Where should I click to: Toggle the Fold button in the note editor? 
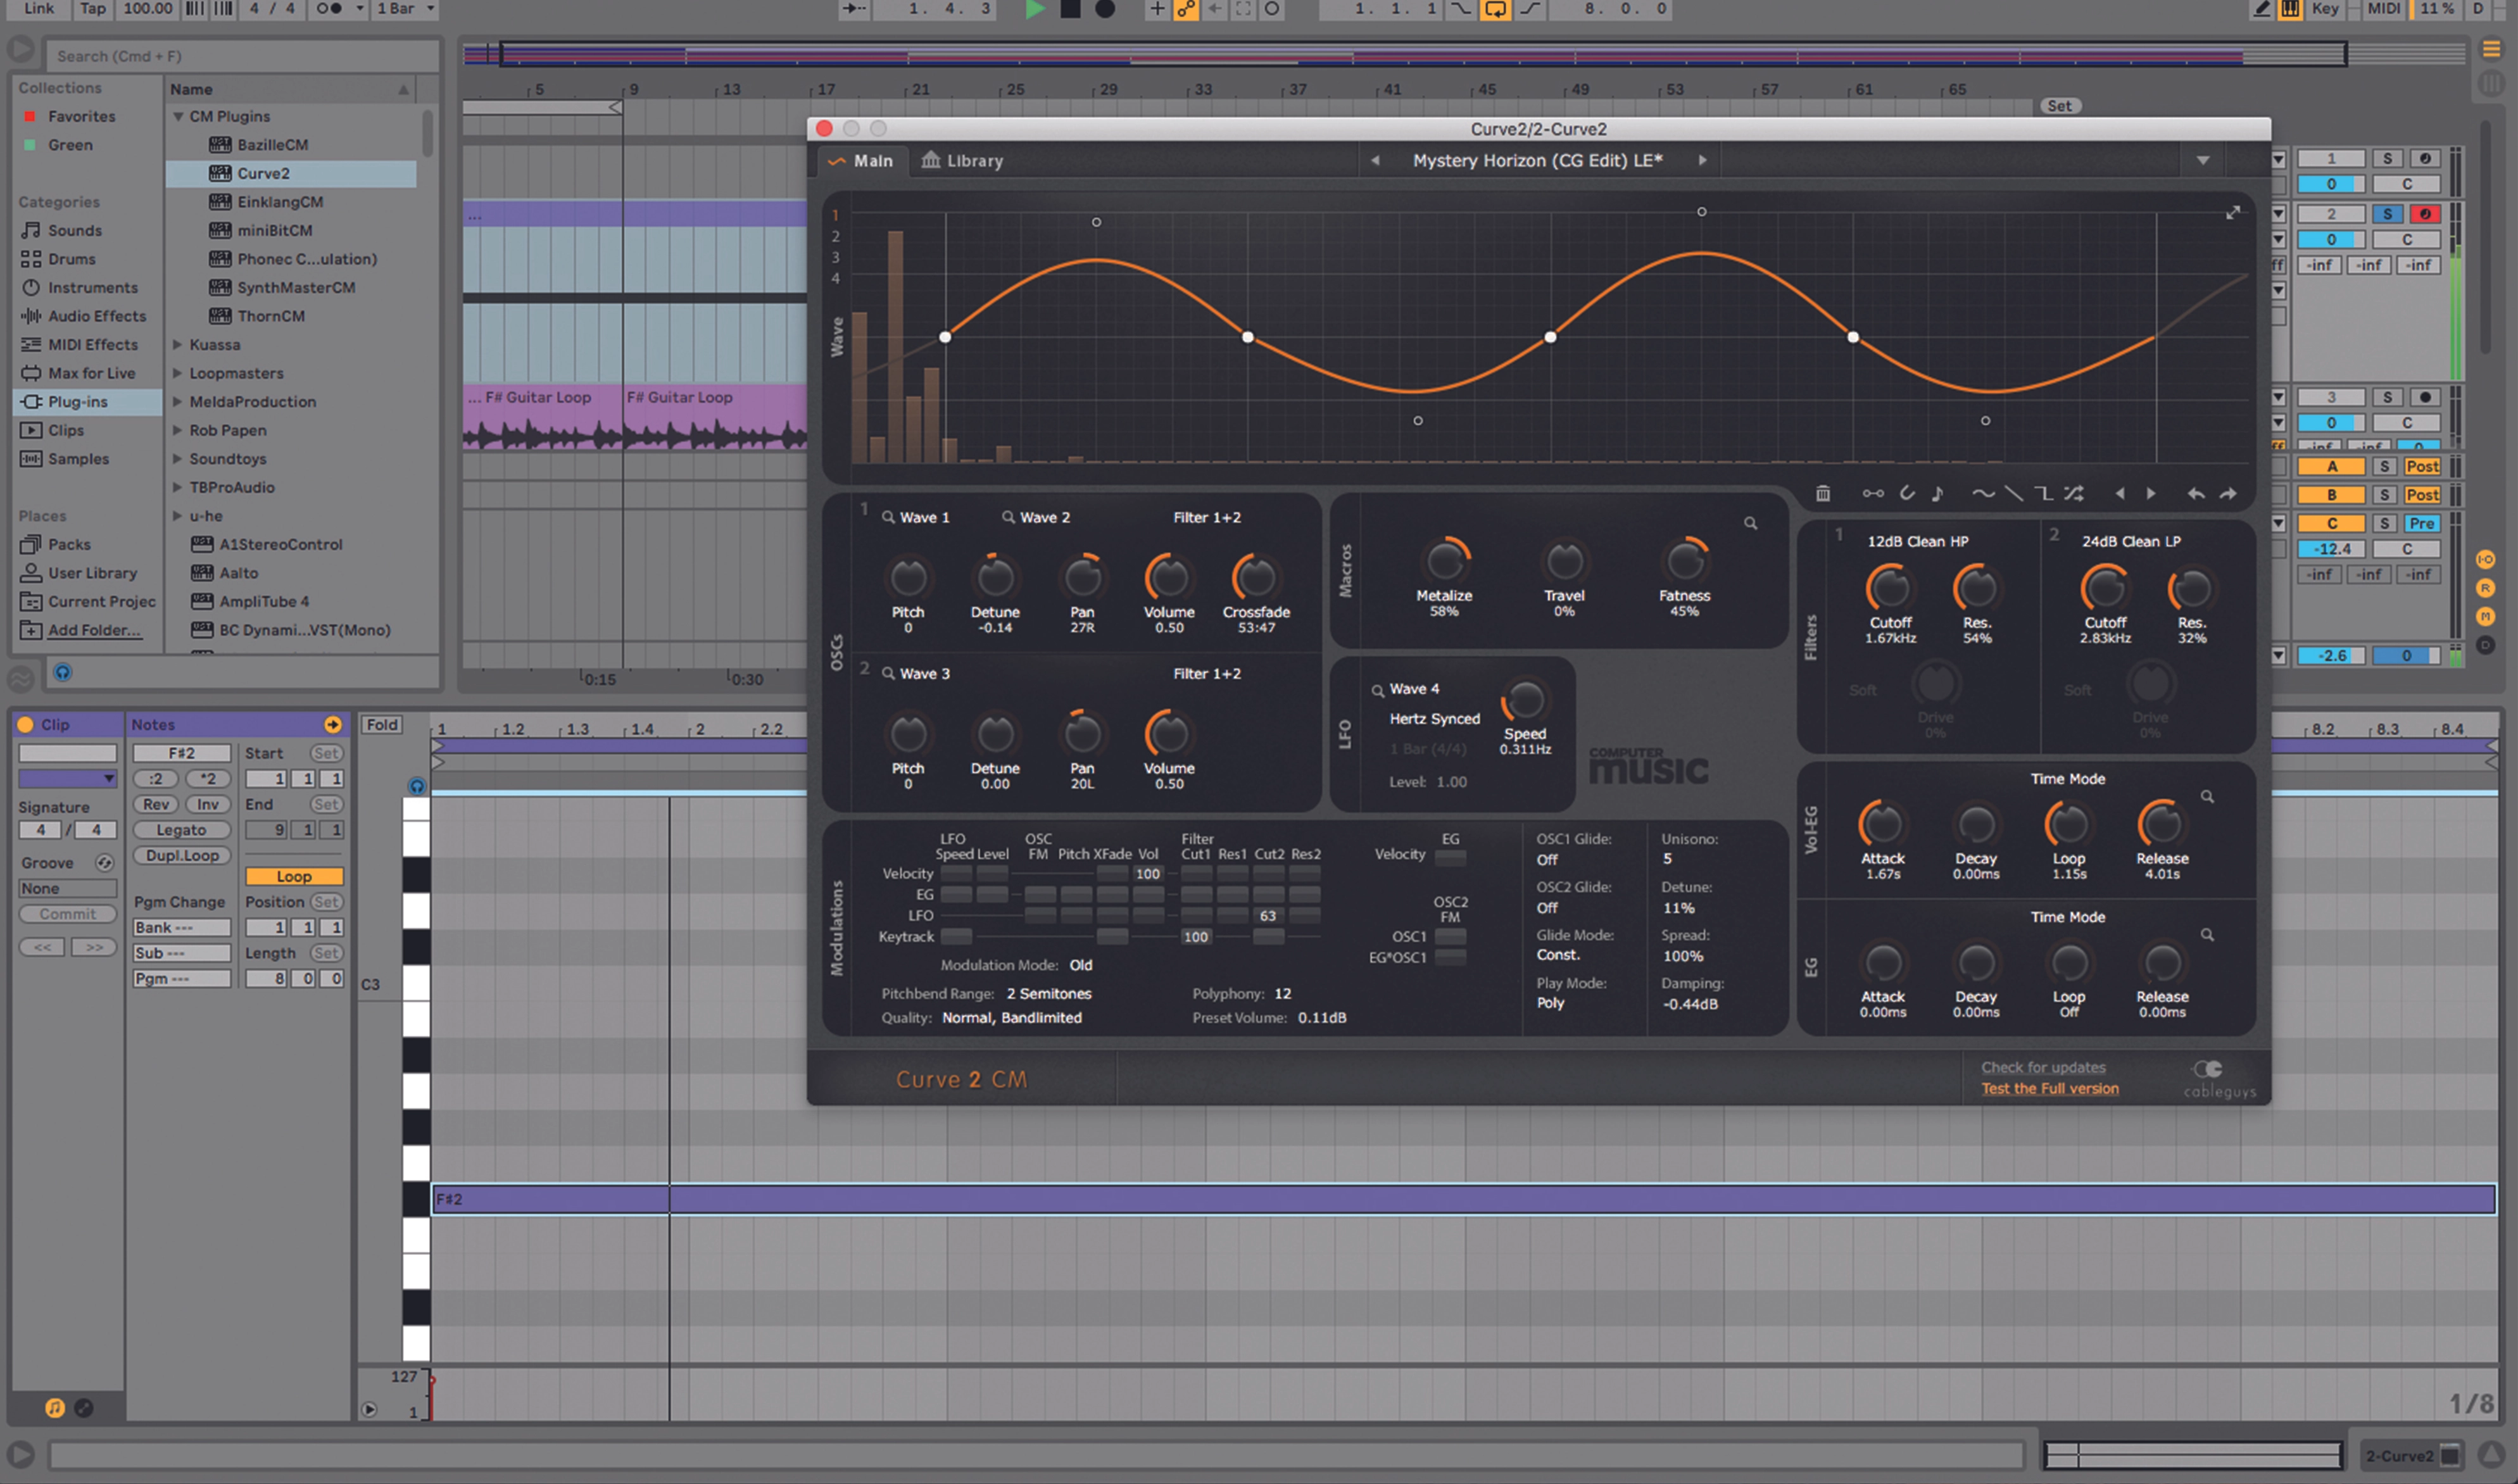pos(381,725)
